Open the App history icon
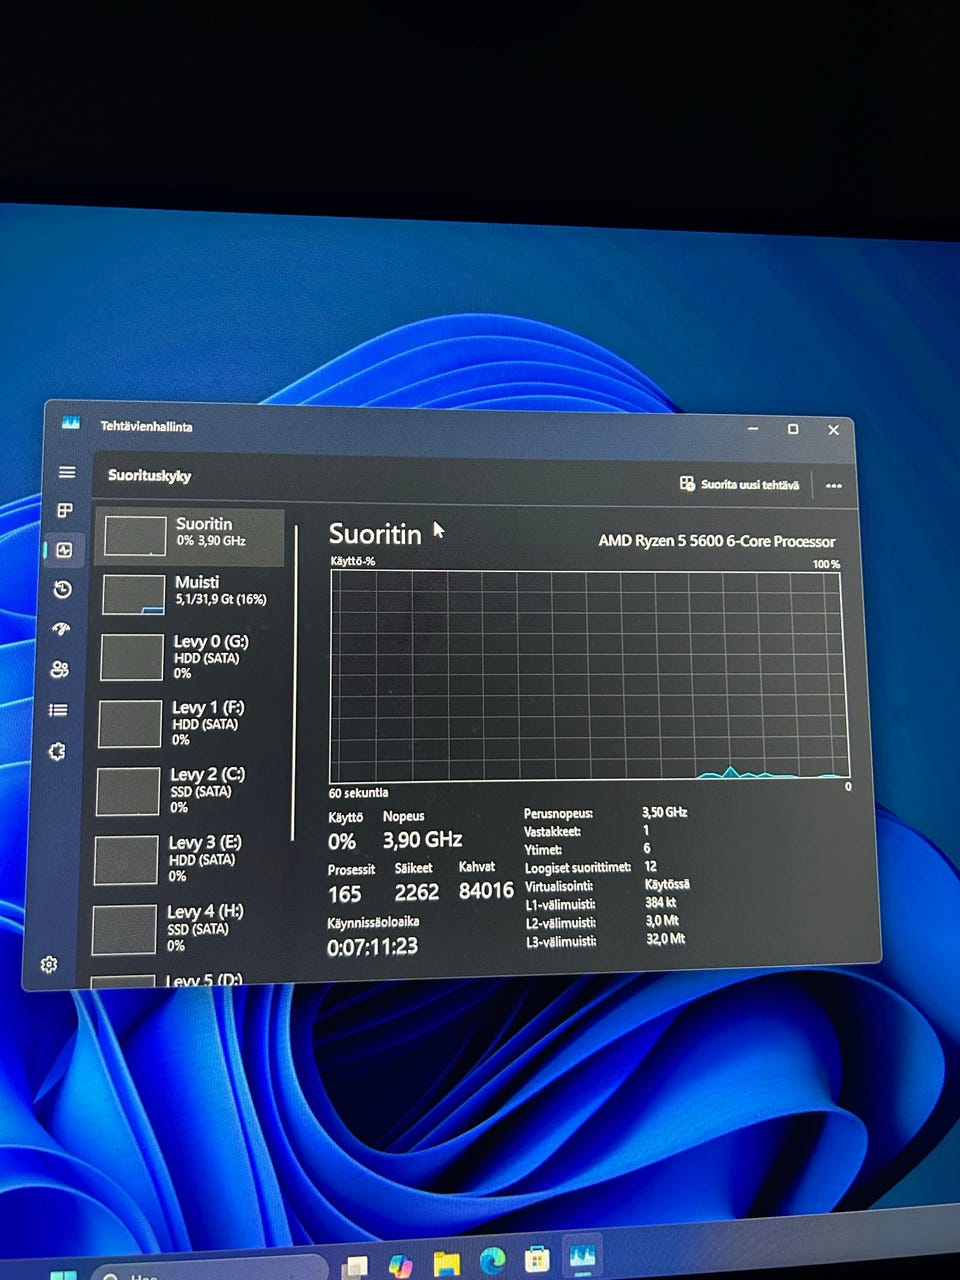960x1280 pixels. click(62, 589)
